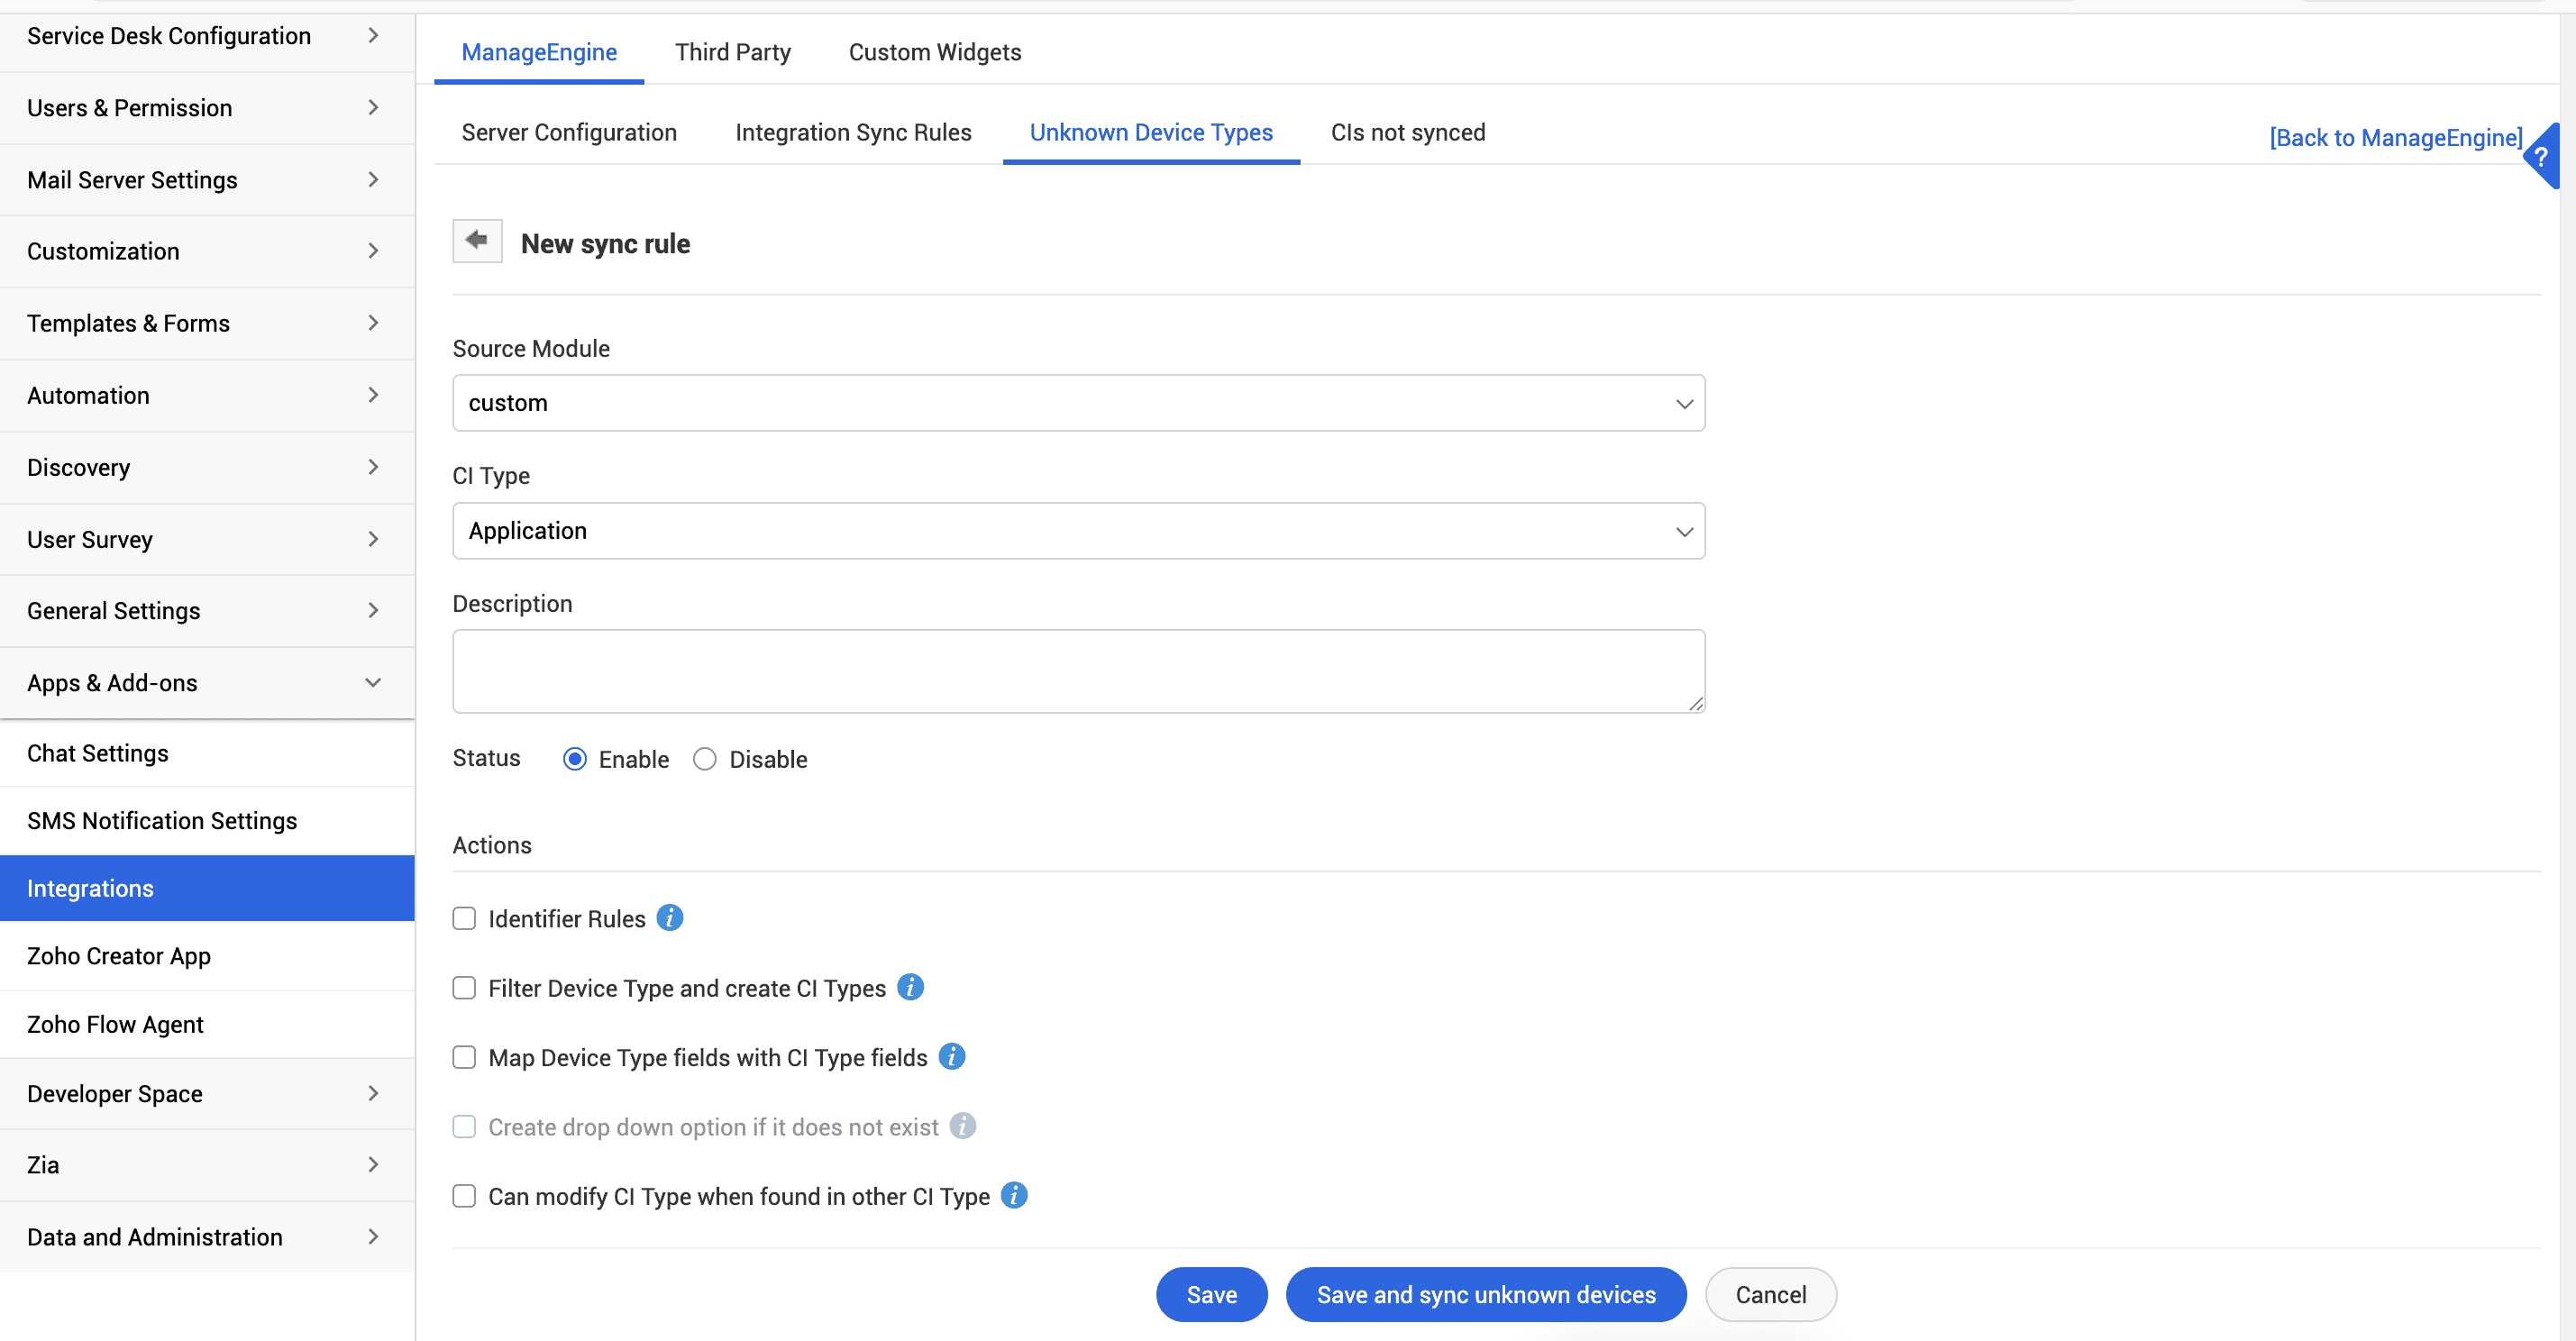2576x1341 pixels.
Task: Collapse Apps & Add-ons section
Action: pos(207,683)
